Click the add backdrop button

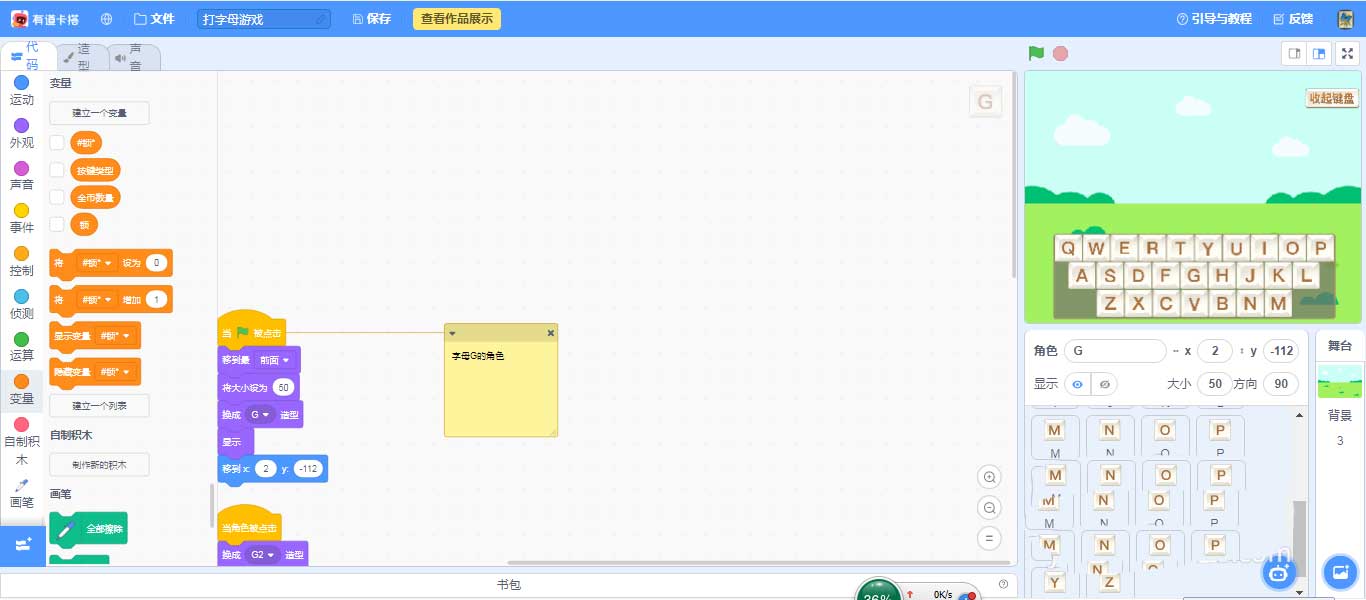(1338, 571)
